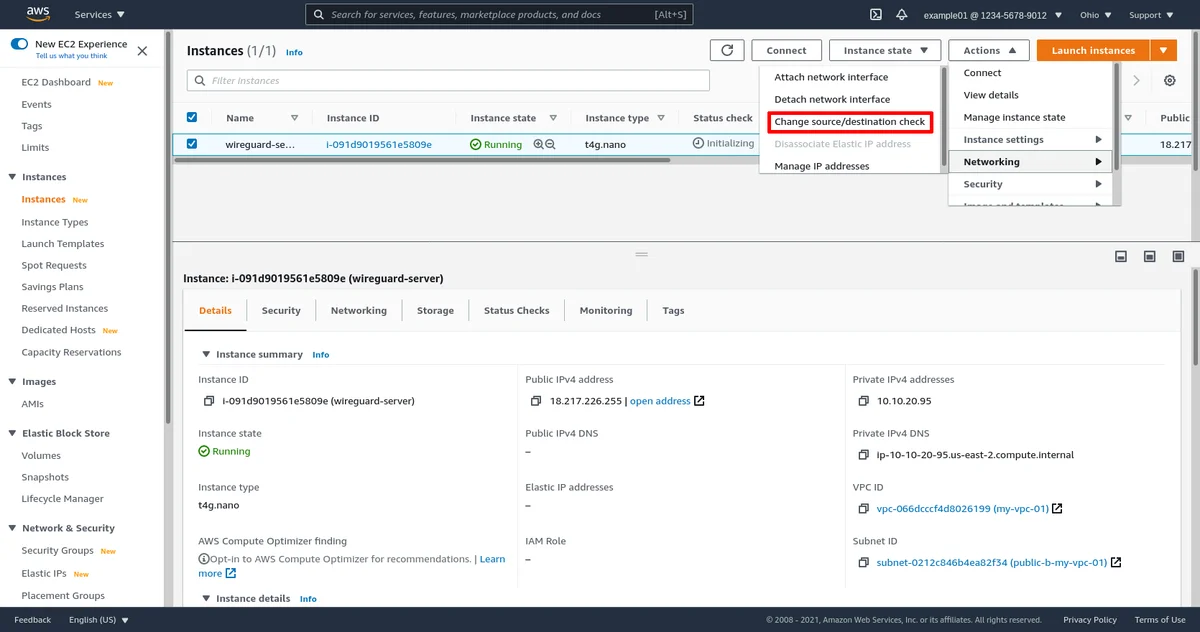
Task: Open the notifications bell icon
Action: [902, 15]
